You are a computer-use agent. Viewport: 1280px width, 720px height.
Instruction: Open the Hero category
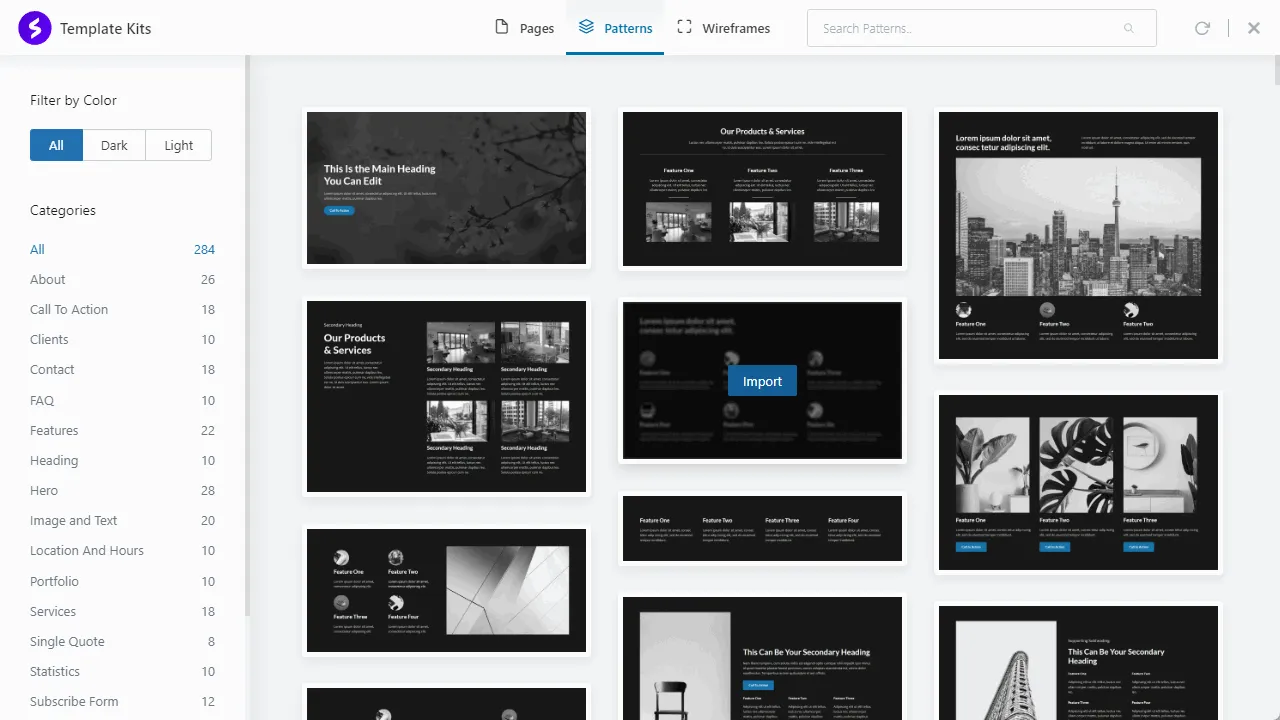point(122,491)
